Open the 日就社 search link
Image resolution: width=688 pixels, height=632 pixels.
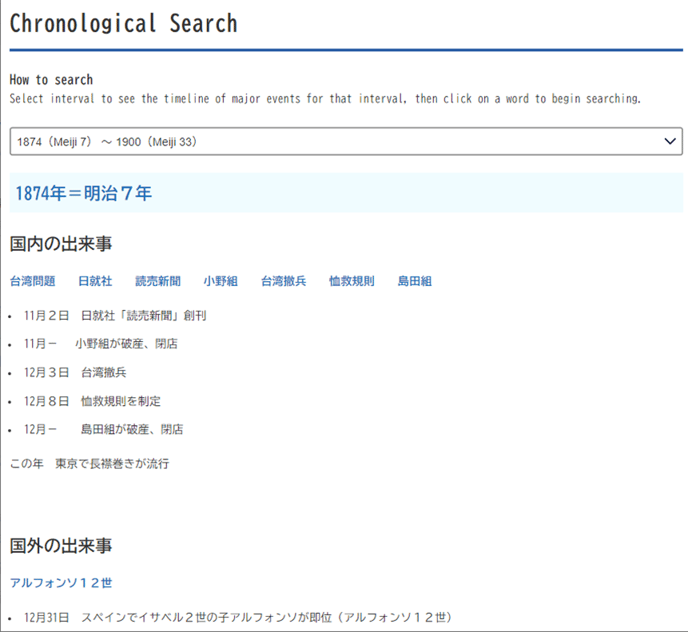pyautogui.click(x=95, y=281)
